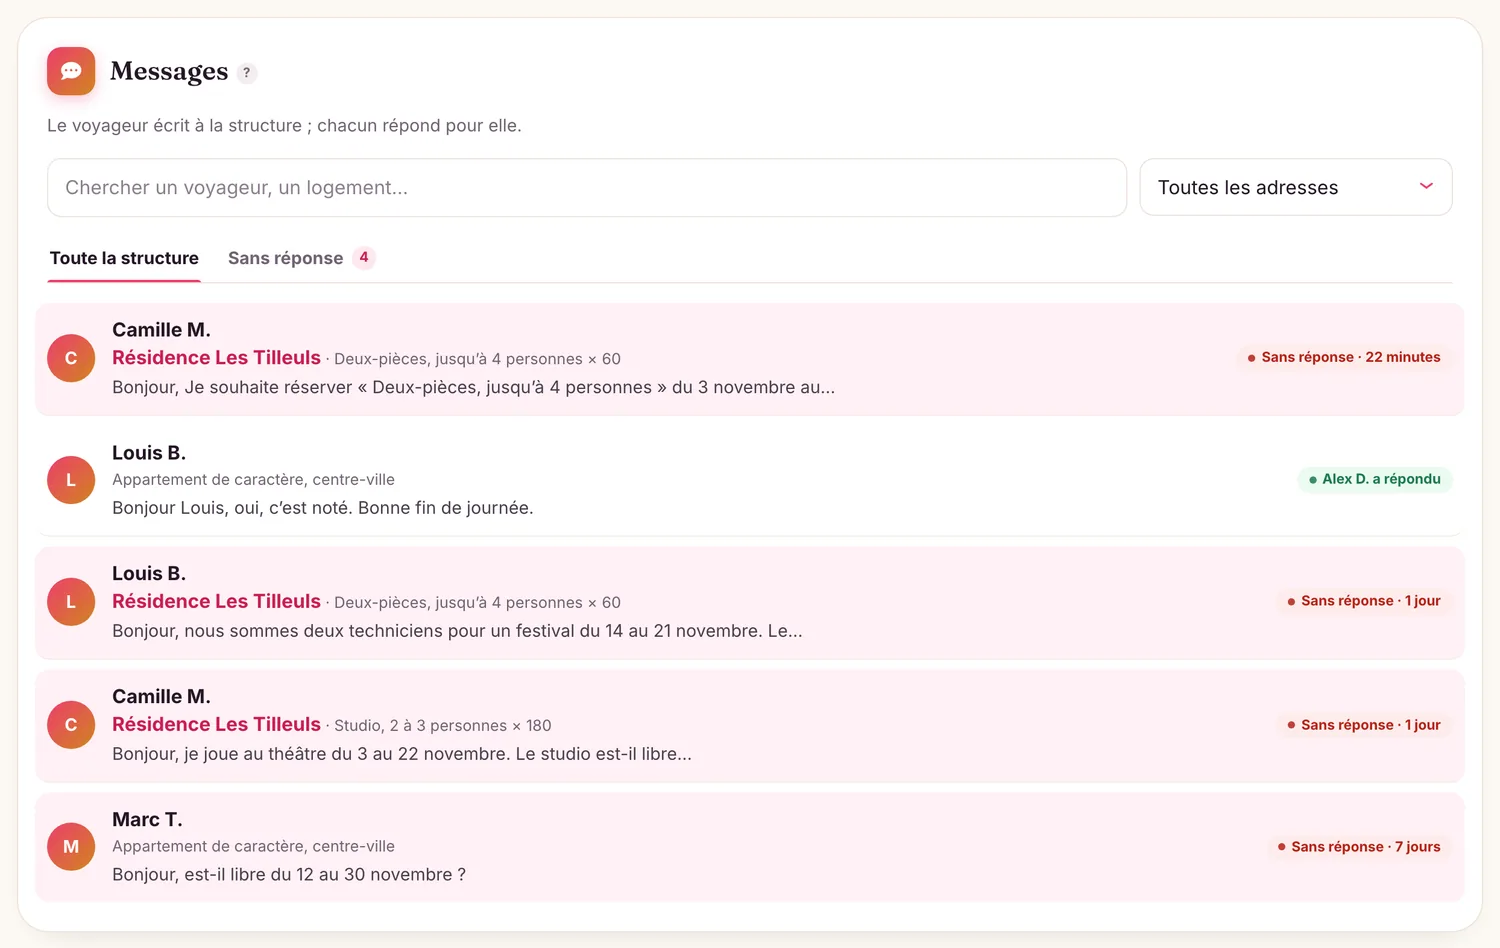1500x948 pixels.
Task: Open message 'Bonjour, Je souhaite réserver « Deux-pièces'
Action: click(473, 387)
